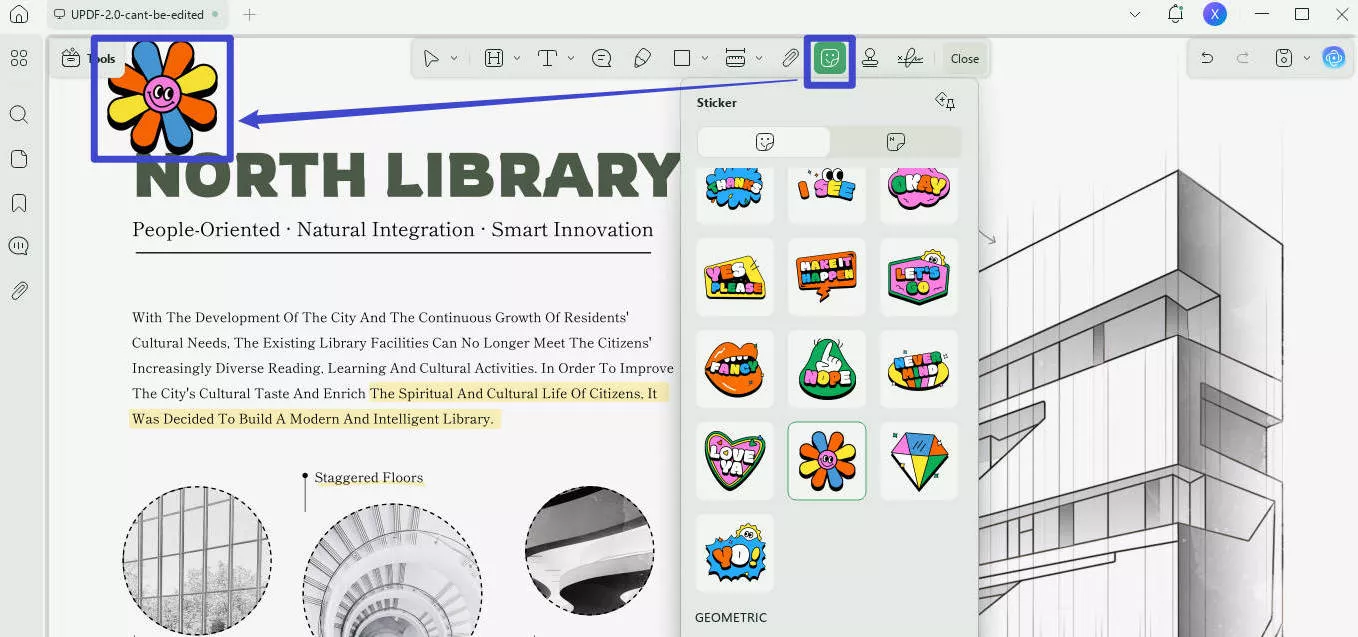Click 'People-Oriented · Natural Integration' subtitle
The image size is (1358, 637).
click(x=303, y=230)
